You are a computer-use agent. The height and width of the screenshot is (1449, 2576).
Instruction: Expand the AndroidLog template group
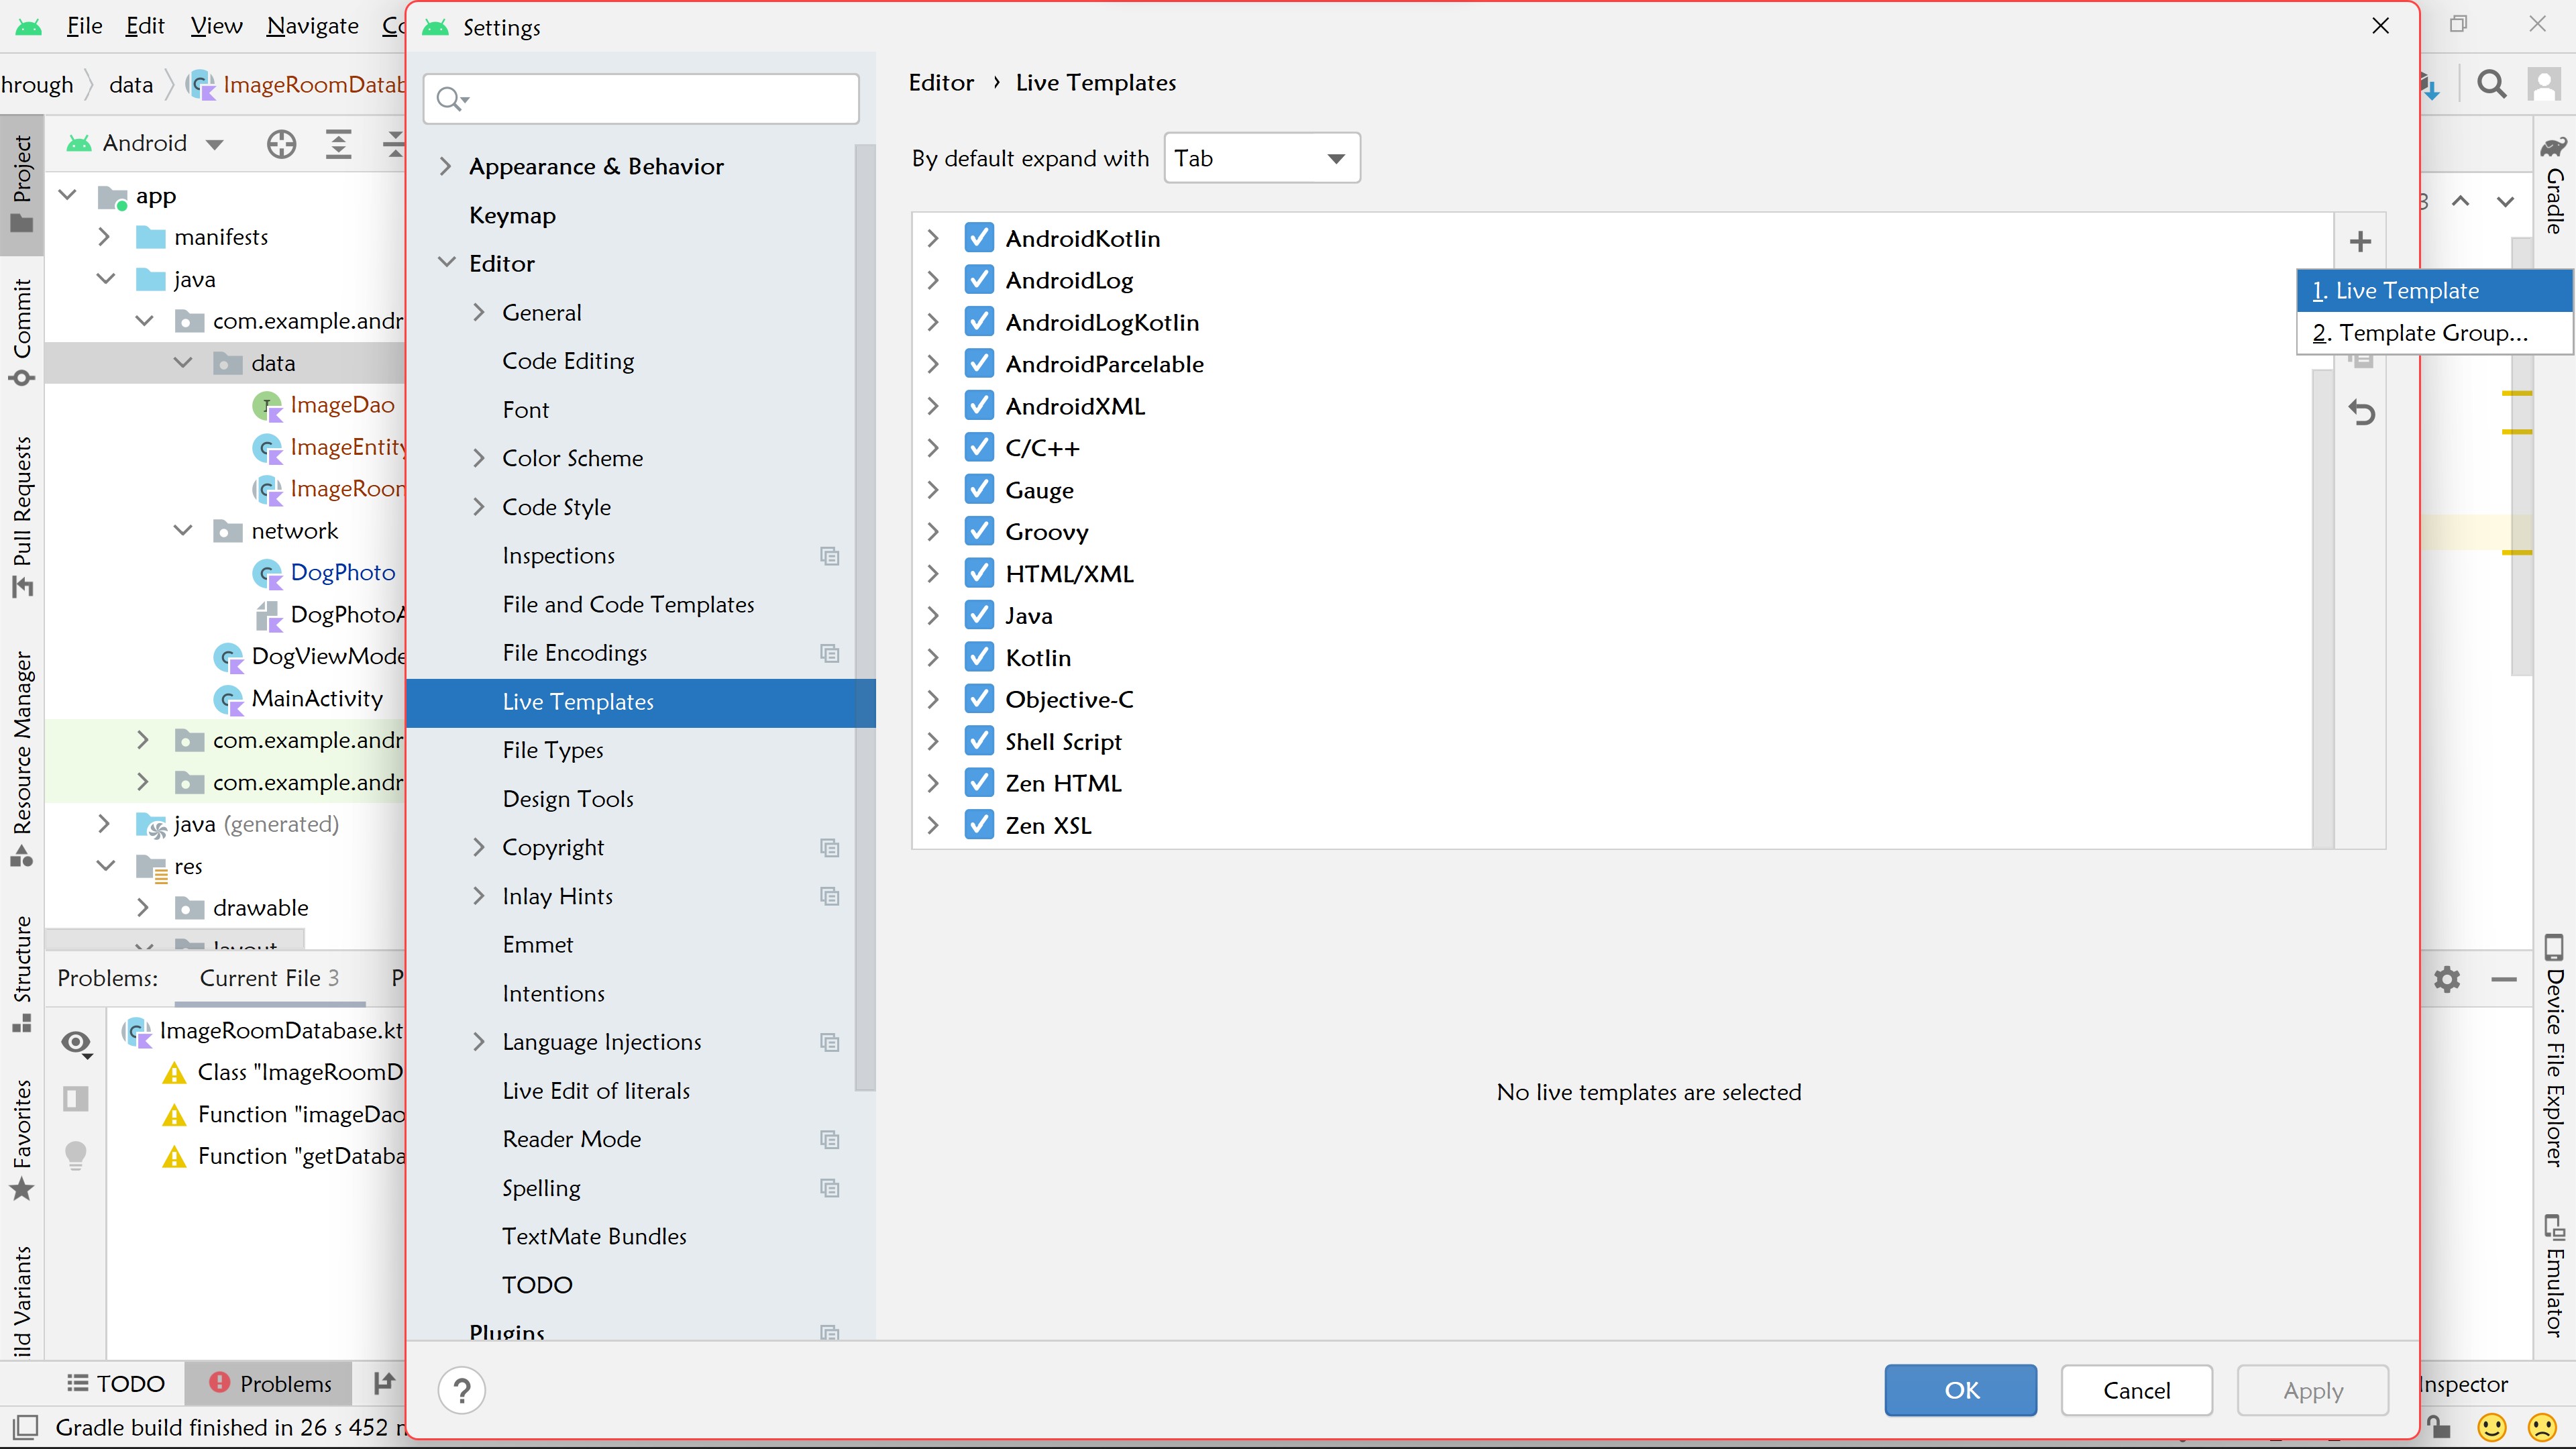coord(933,280)
